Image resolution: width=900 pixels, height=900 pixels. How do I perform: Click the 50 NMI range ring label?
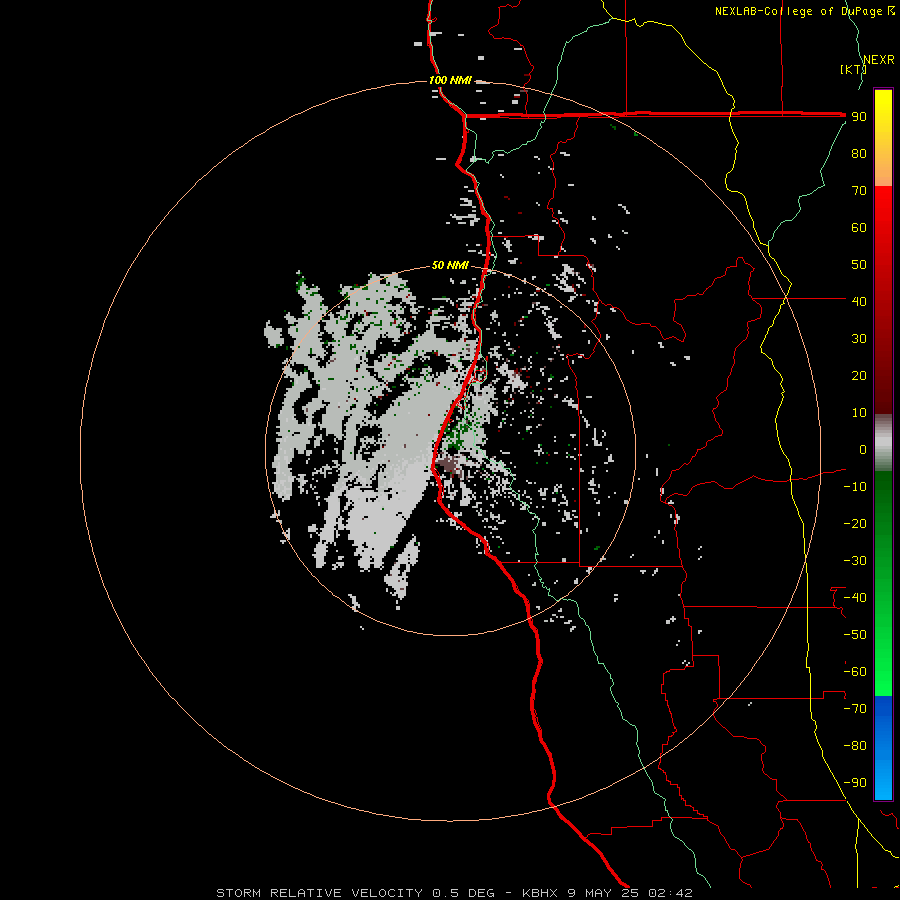(x=450, y=265)
